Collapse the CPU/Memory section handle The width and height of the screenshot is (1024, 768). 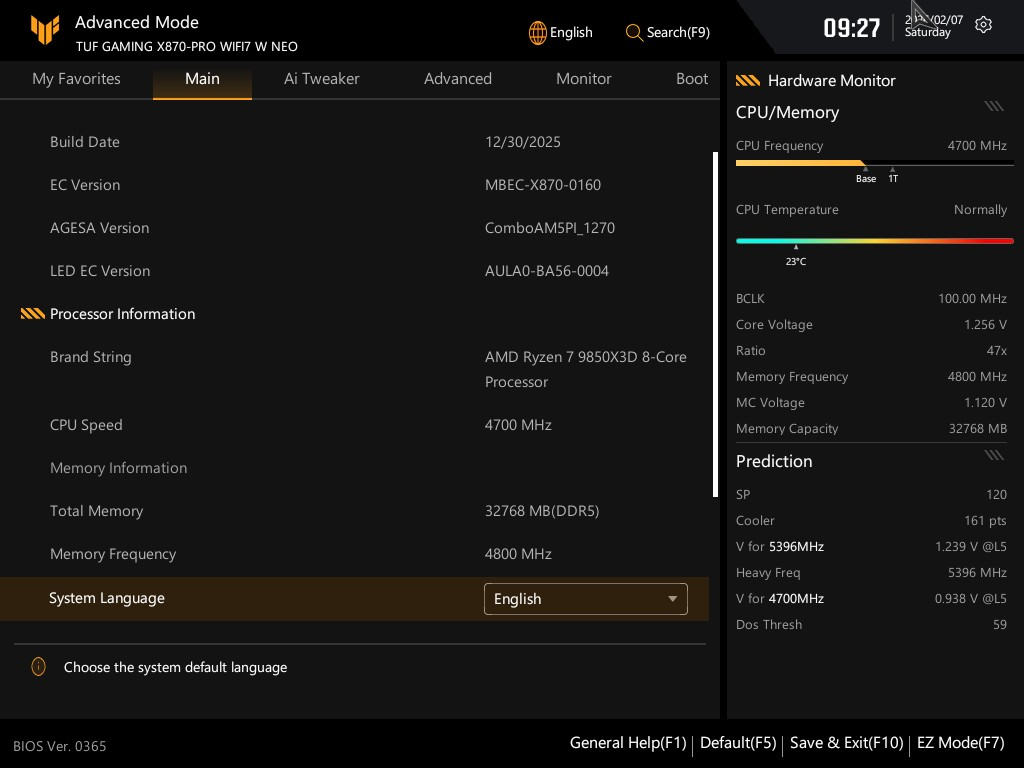pyautogui.click(x=993, y=106)
